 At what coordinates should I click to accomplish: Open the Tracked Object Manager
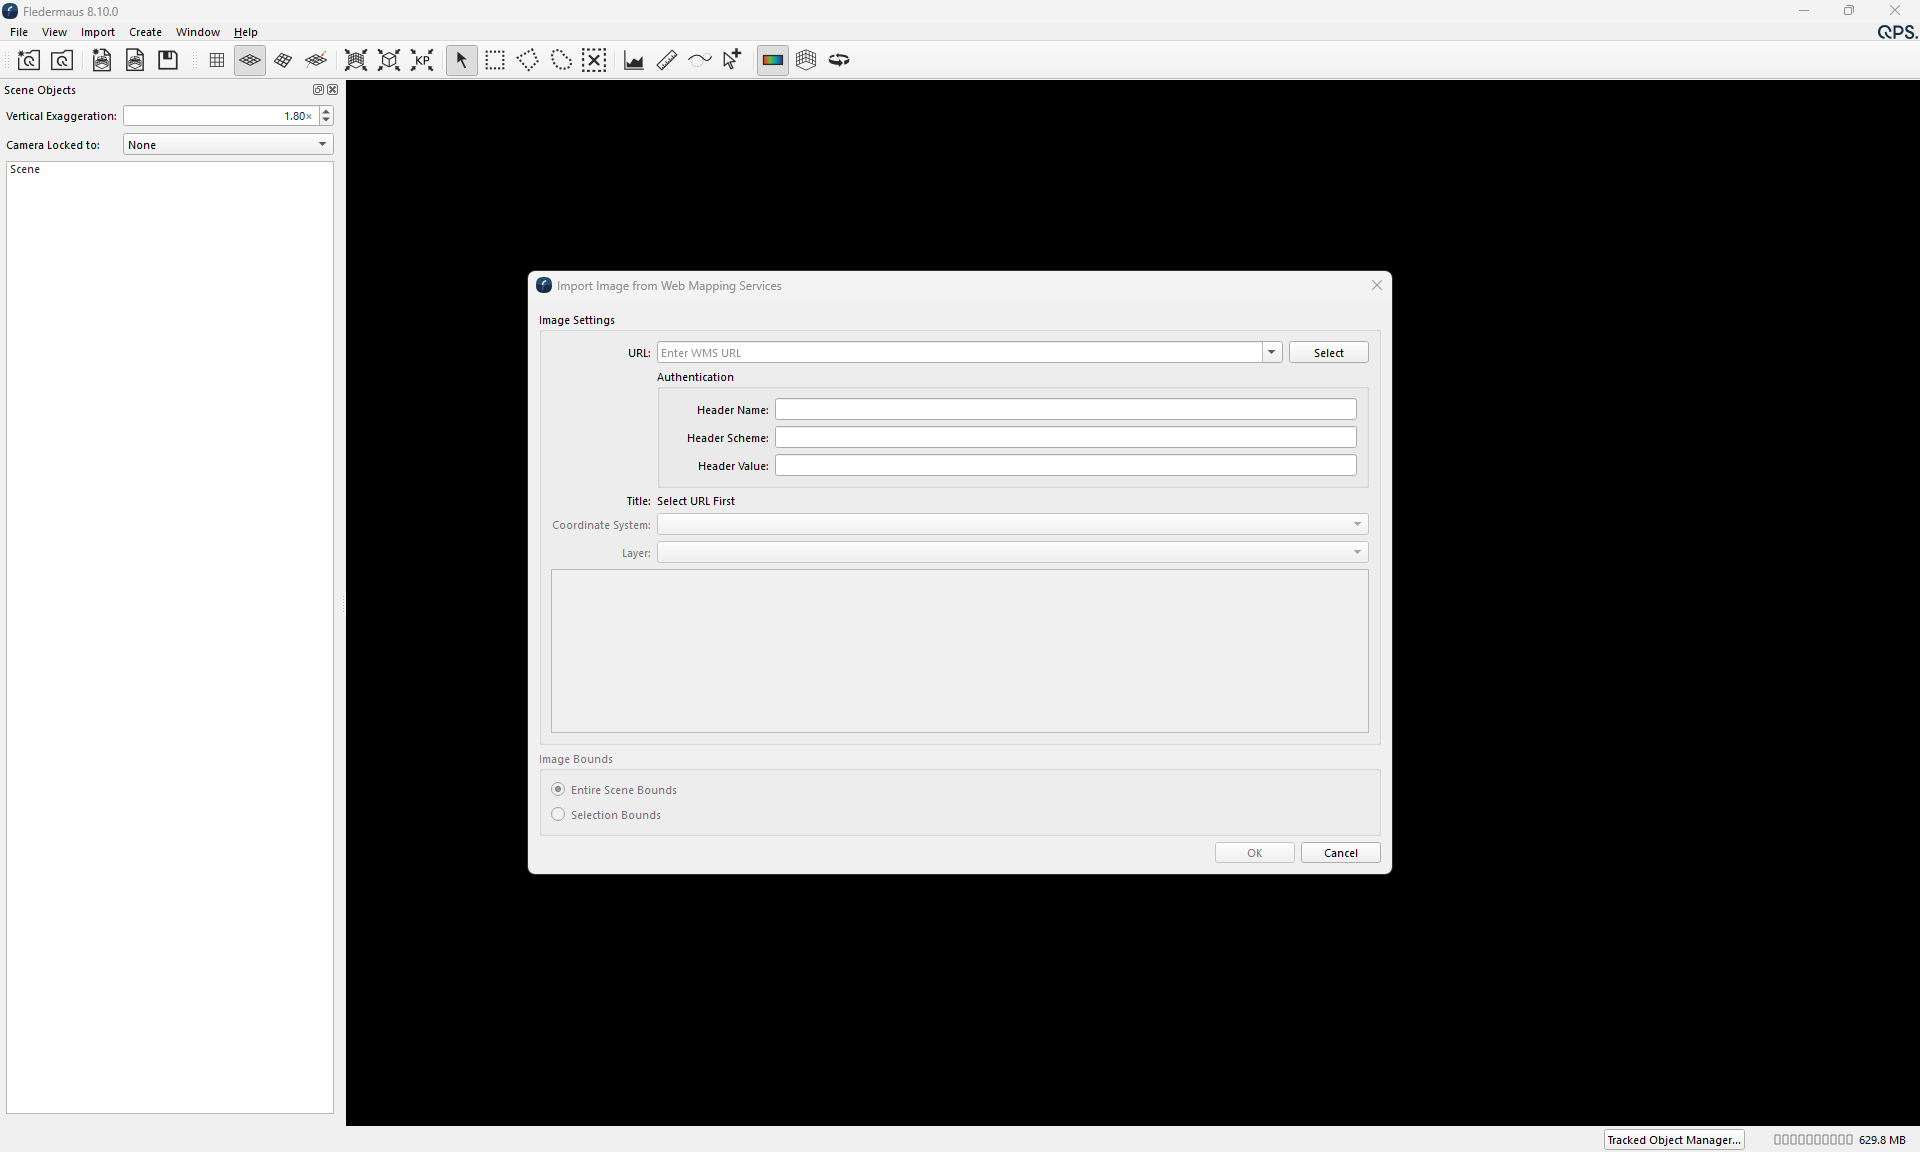coord(1674,1140)
